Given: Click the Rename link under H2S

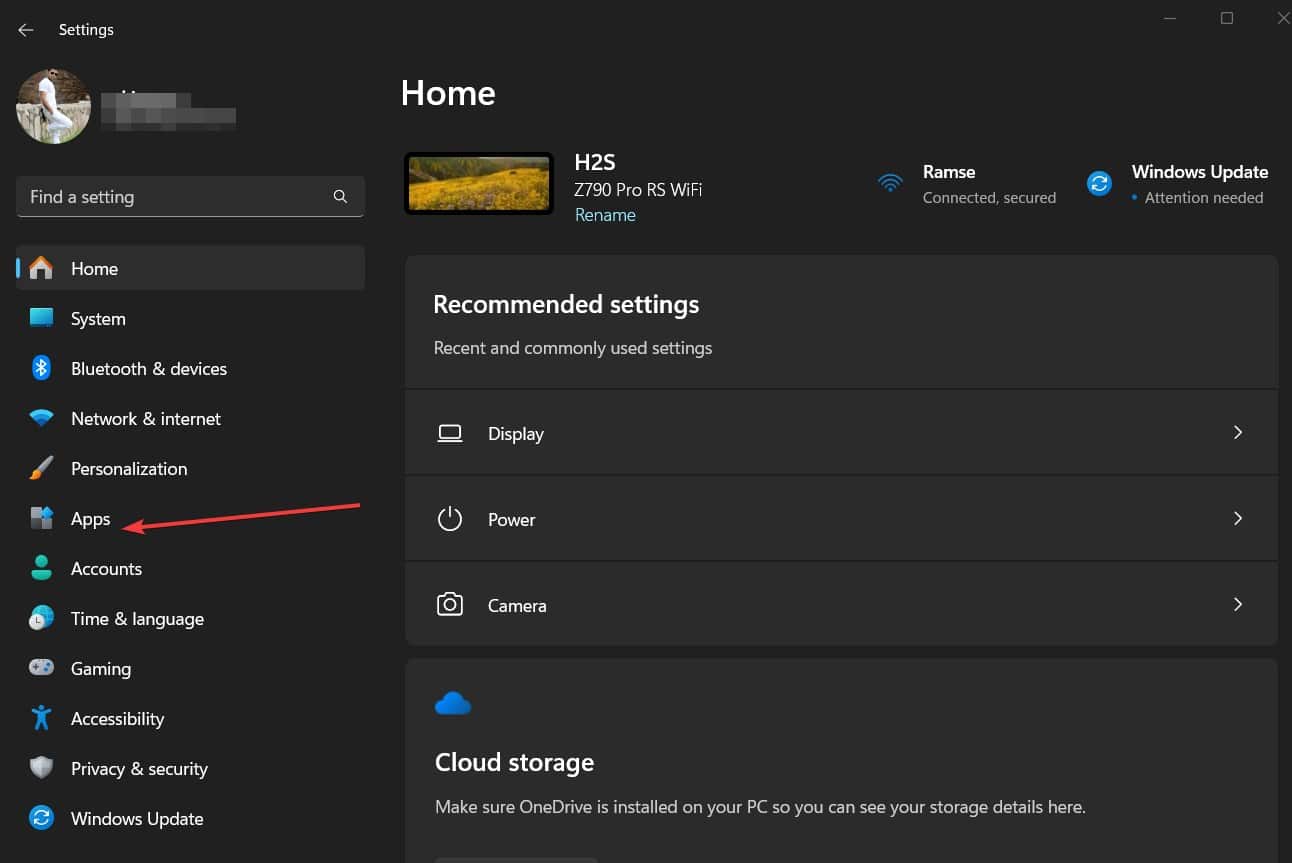Looking at the screenshot, I should pyautogui.click(x=605, y=215).
